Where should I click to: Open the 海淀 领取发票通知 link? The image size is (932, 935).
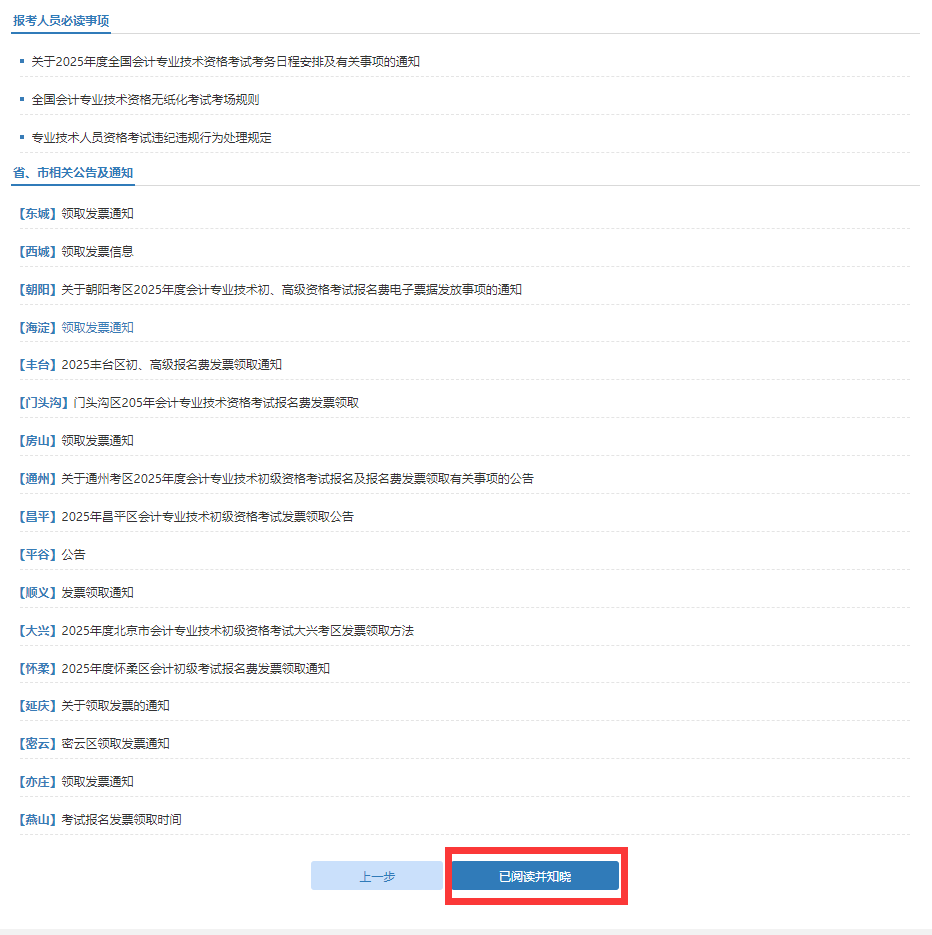(x=97, y=328)
